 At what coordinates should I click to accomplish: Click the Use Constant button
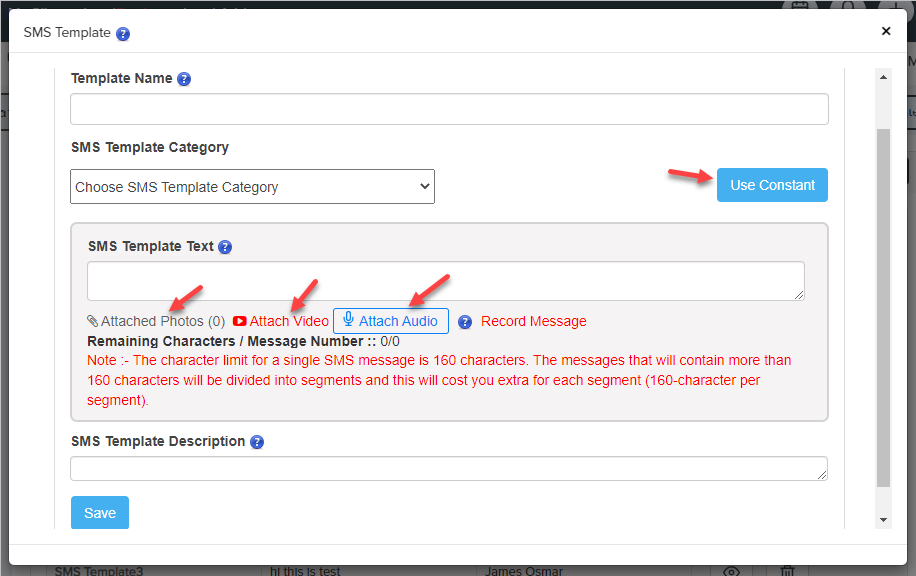772,185
